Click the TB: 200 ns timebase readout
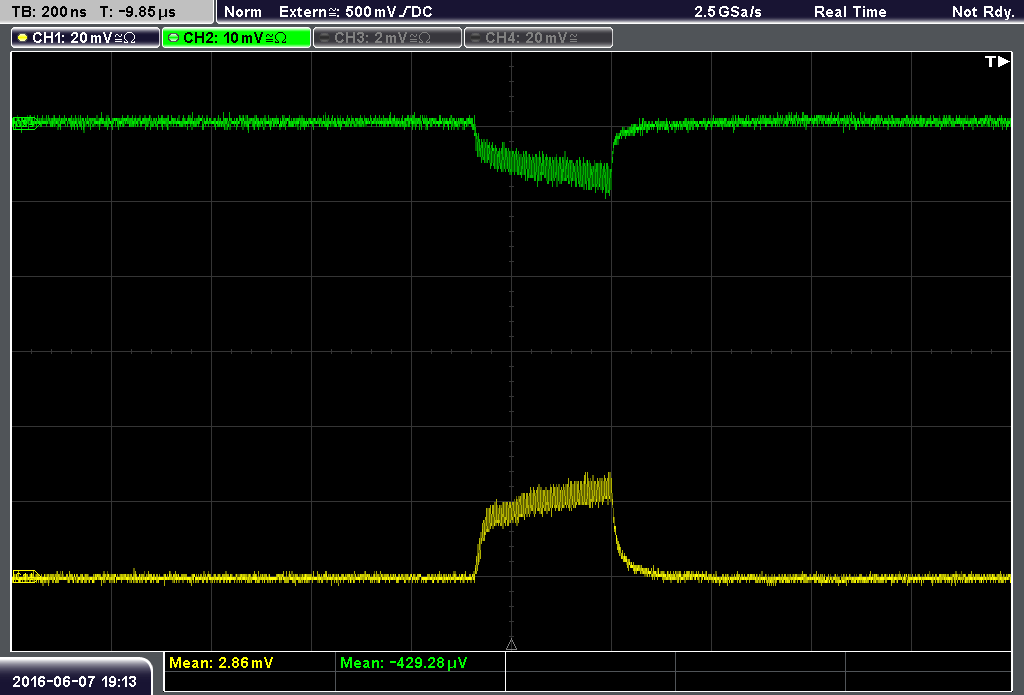The width and height of the screenshot is (1024, 695). (x=49, y=12)
